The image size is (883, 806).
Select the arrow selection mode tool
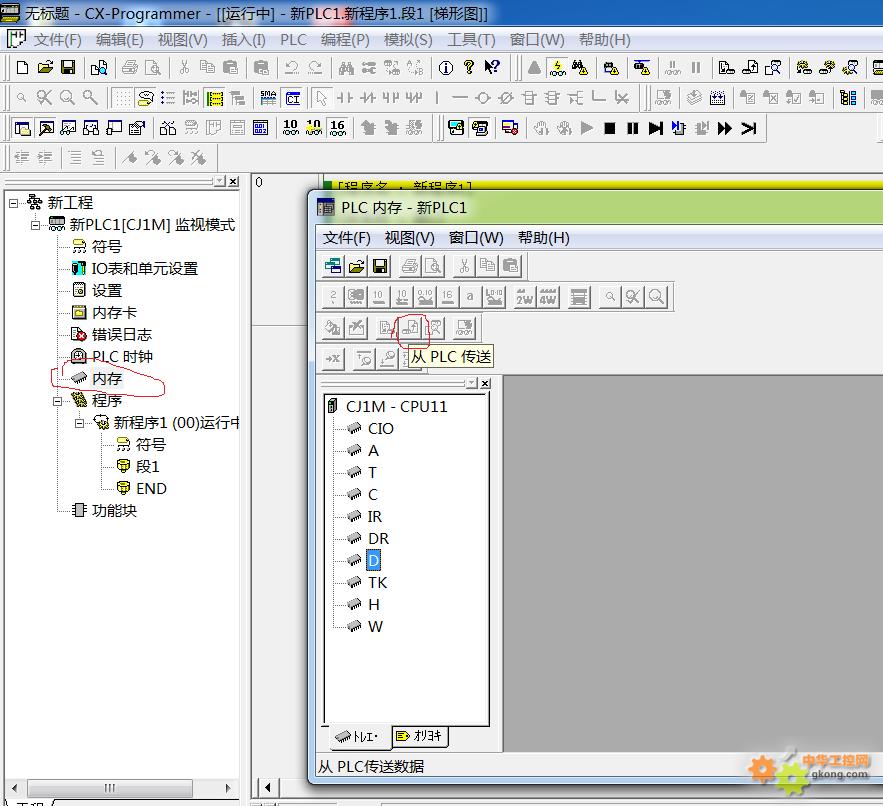click(x=322, y=98)
